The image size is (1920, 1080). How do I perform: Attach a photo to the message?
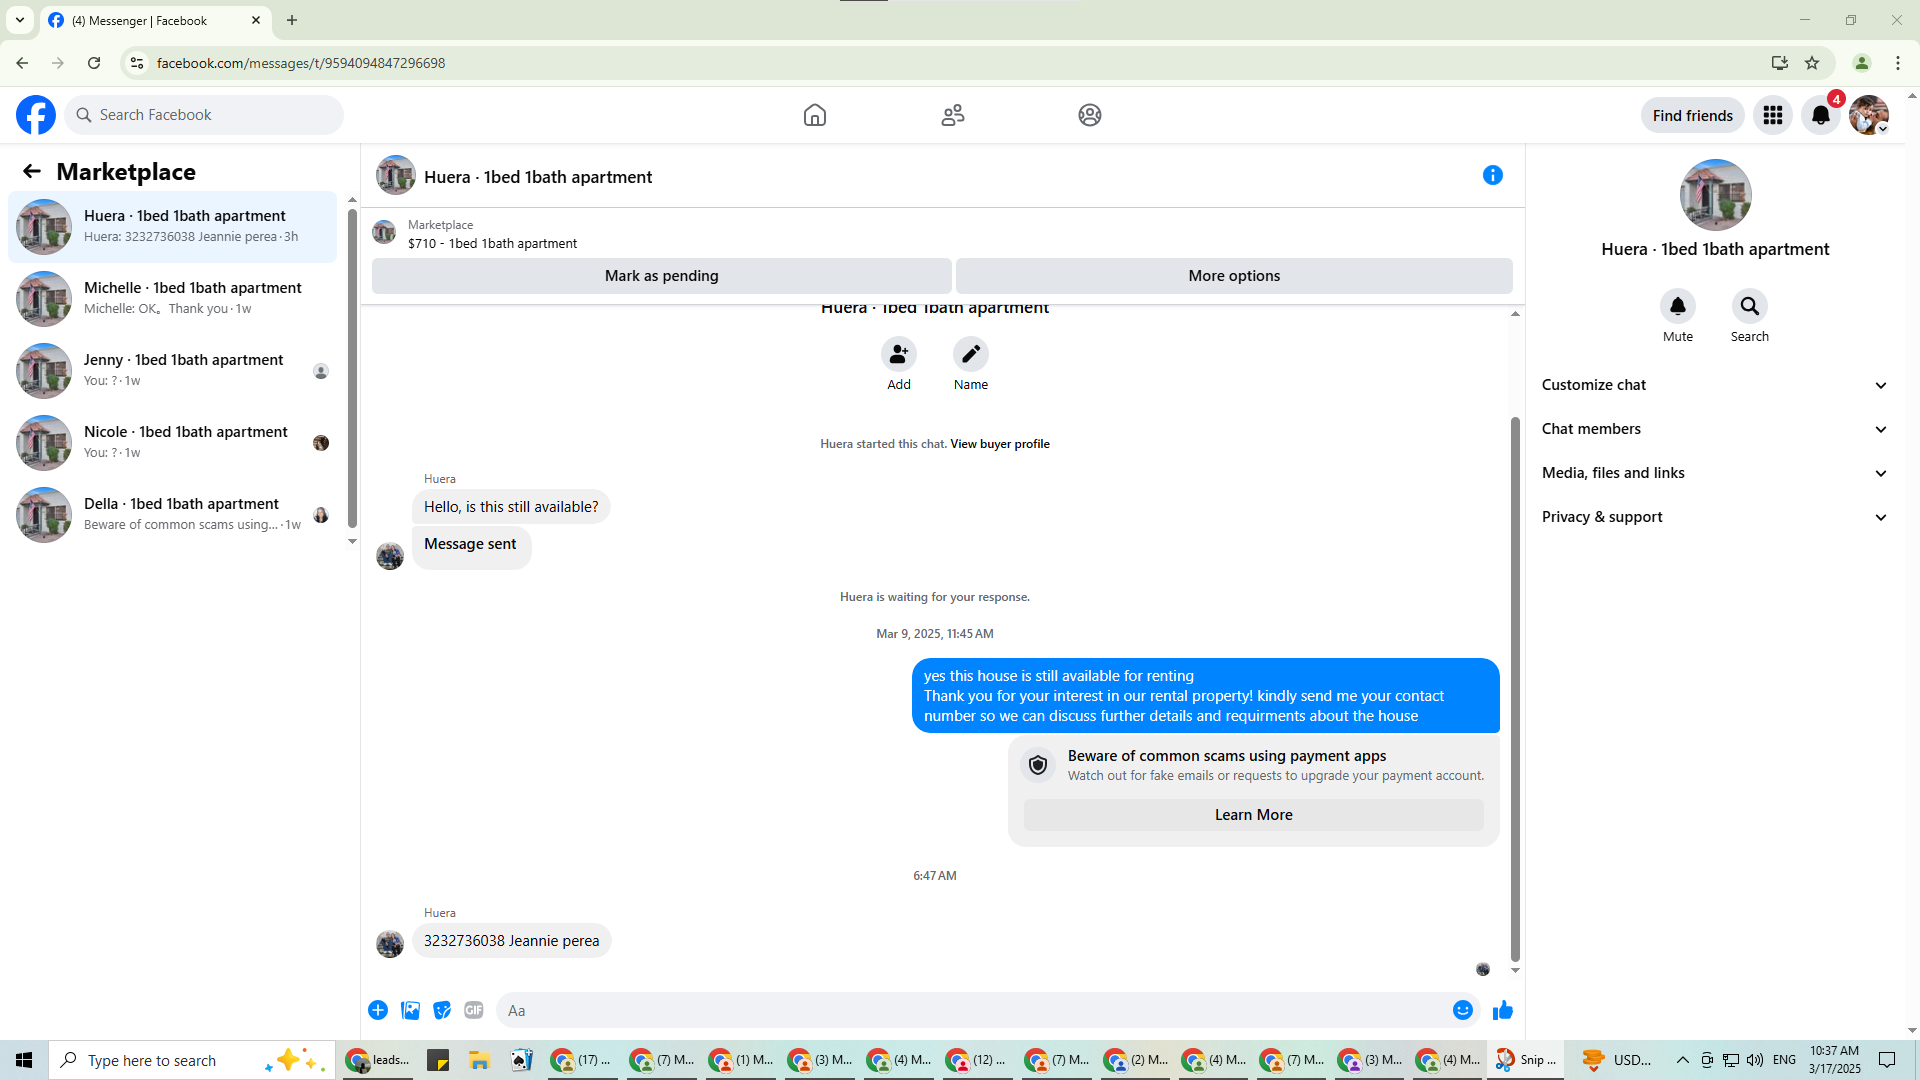pyautogui.click(x=410, y=1010)
